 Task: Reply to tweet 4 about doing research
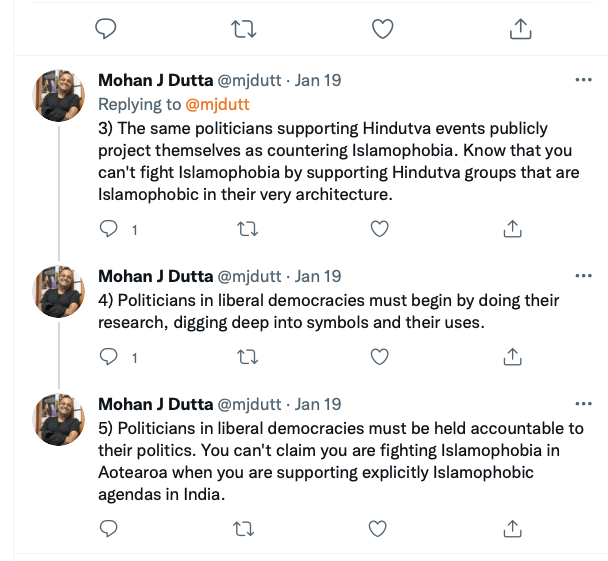tap(109, 356)
